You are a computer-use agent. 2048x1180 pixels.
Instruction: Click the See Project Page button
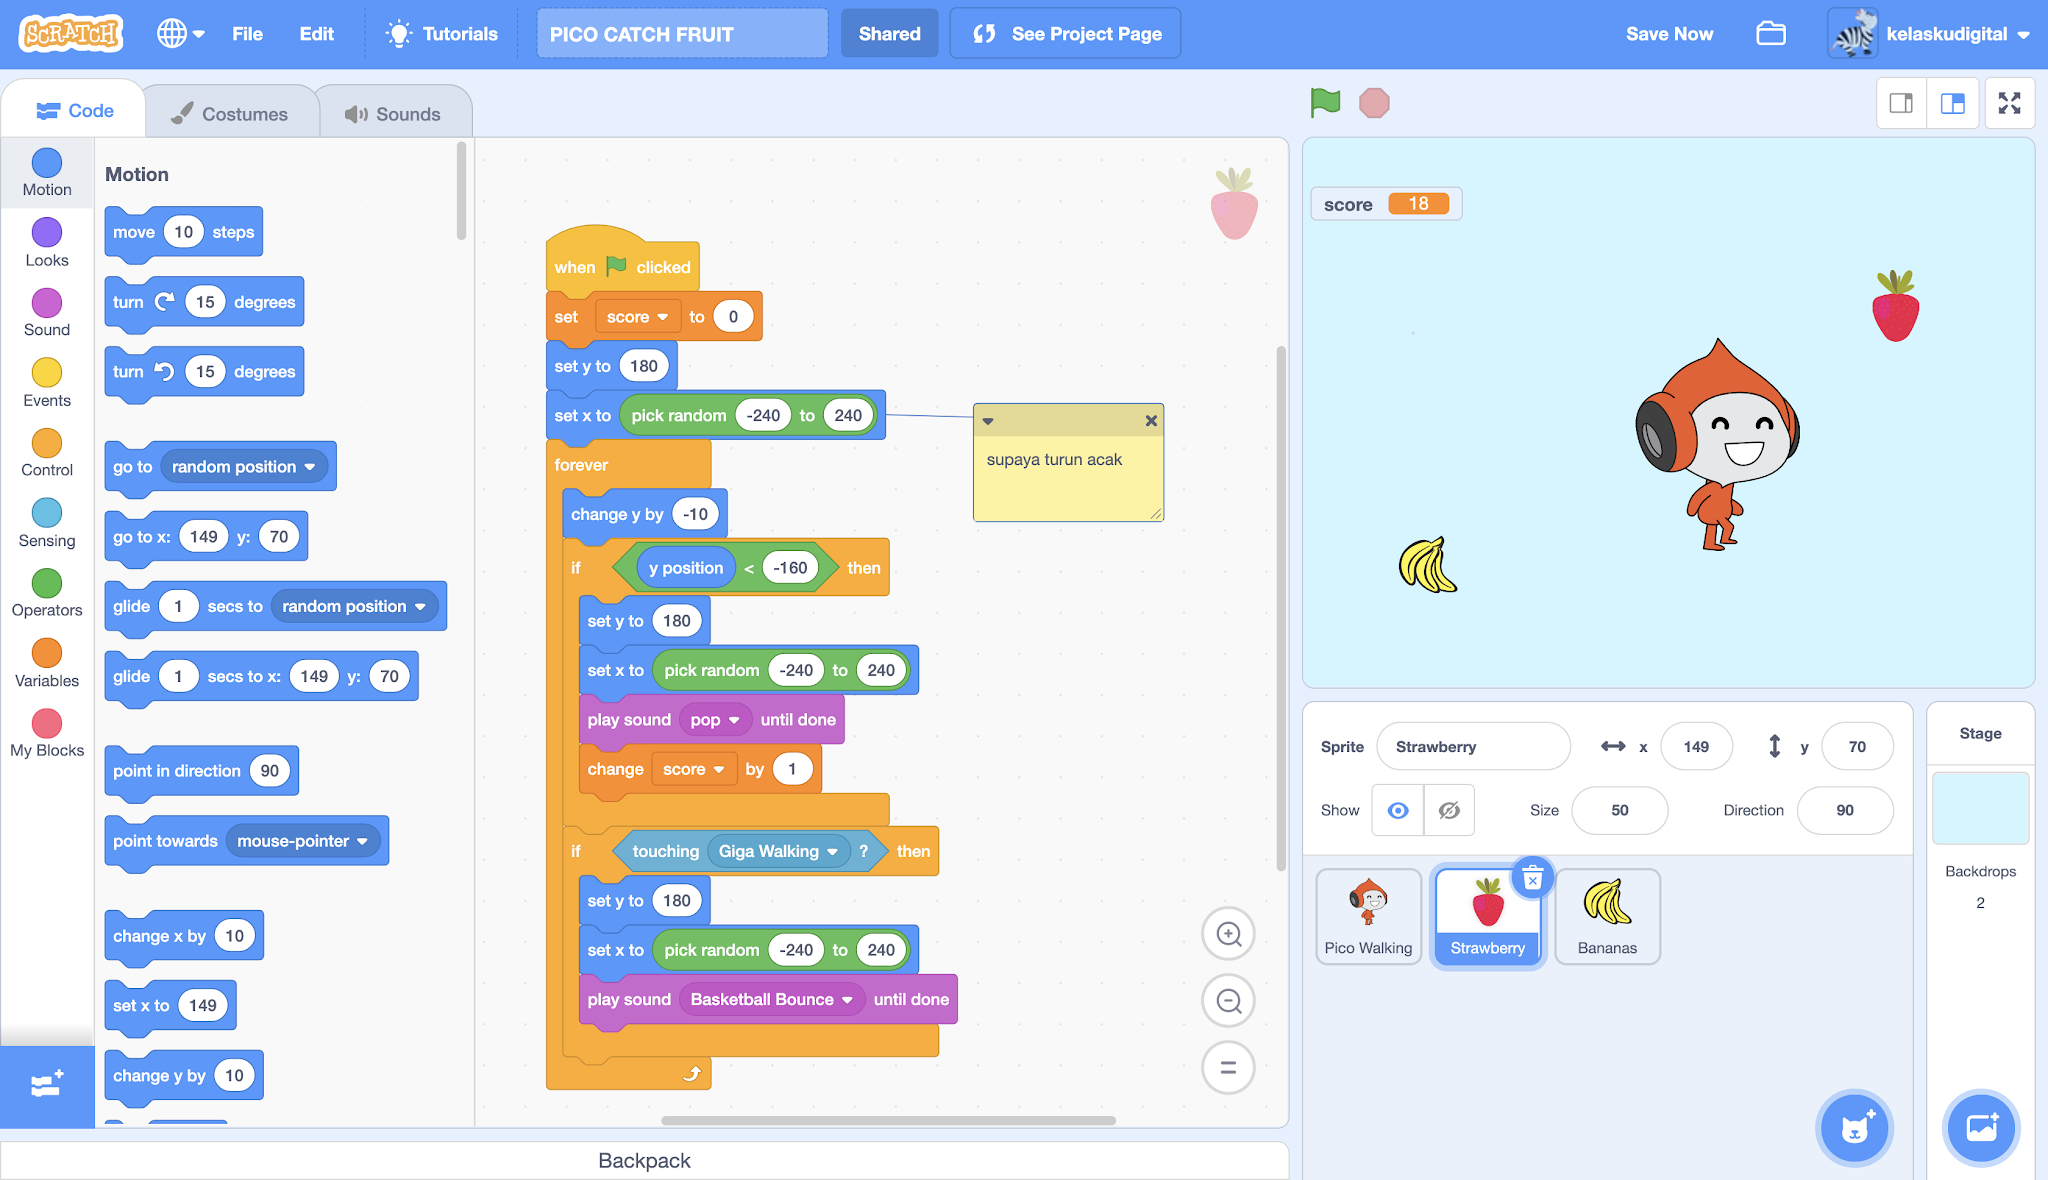click(x=1066, y=34)
